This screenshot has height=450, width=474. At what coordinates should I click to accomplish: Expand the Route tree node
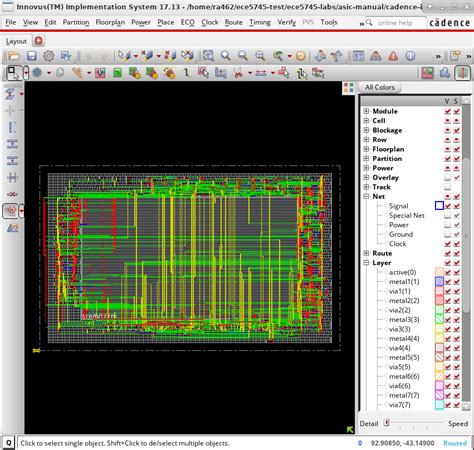pos(366,253)
